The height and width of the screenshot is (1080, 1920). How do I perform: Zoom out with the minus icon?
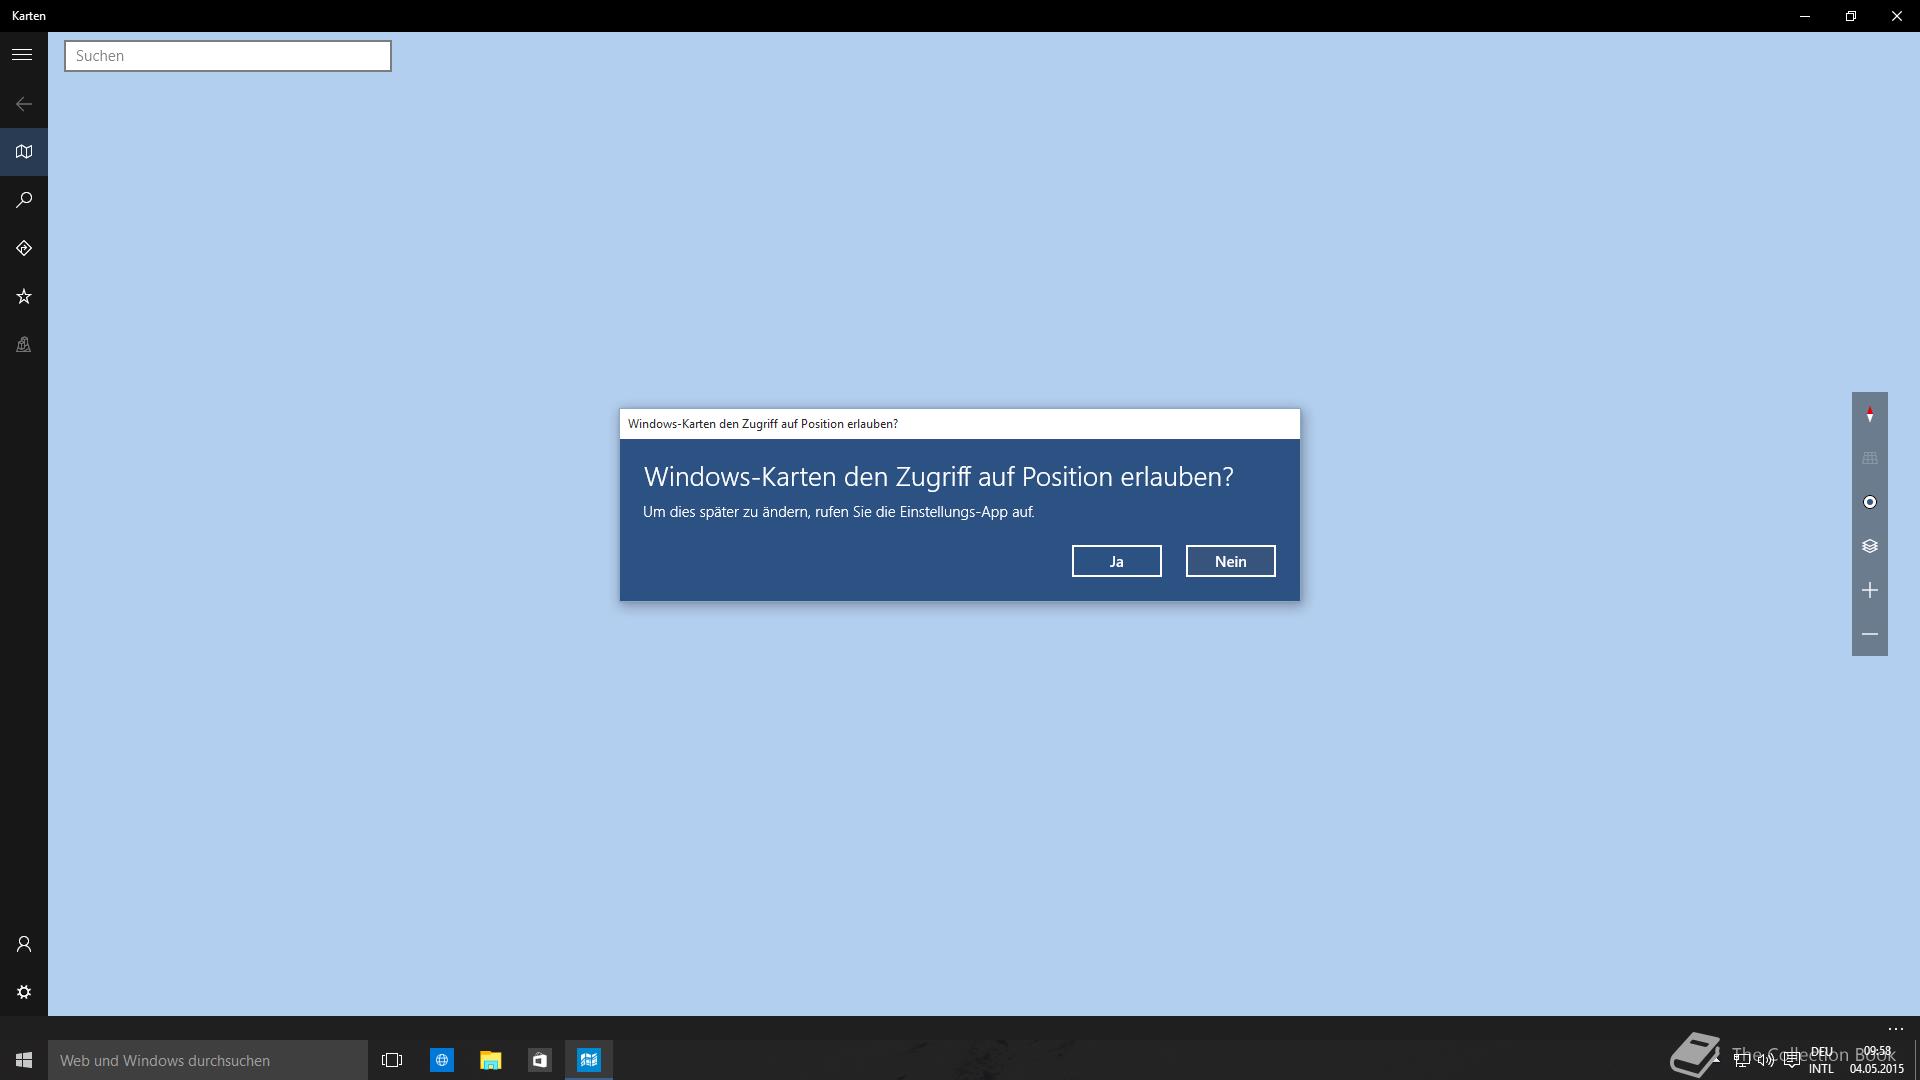pyautogui.click(x=1869, y=634)
